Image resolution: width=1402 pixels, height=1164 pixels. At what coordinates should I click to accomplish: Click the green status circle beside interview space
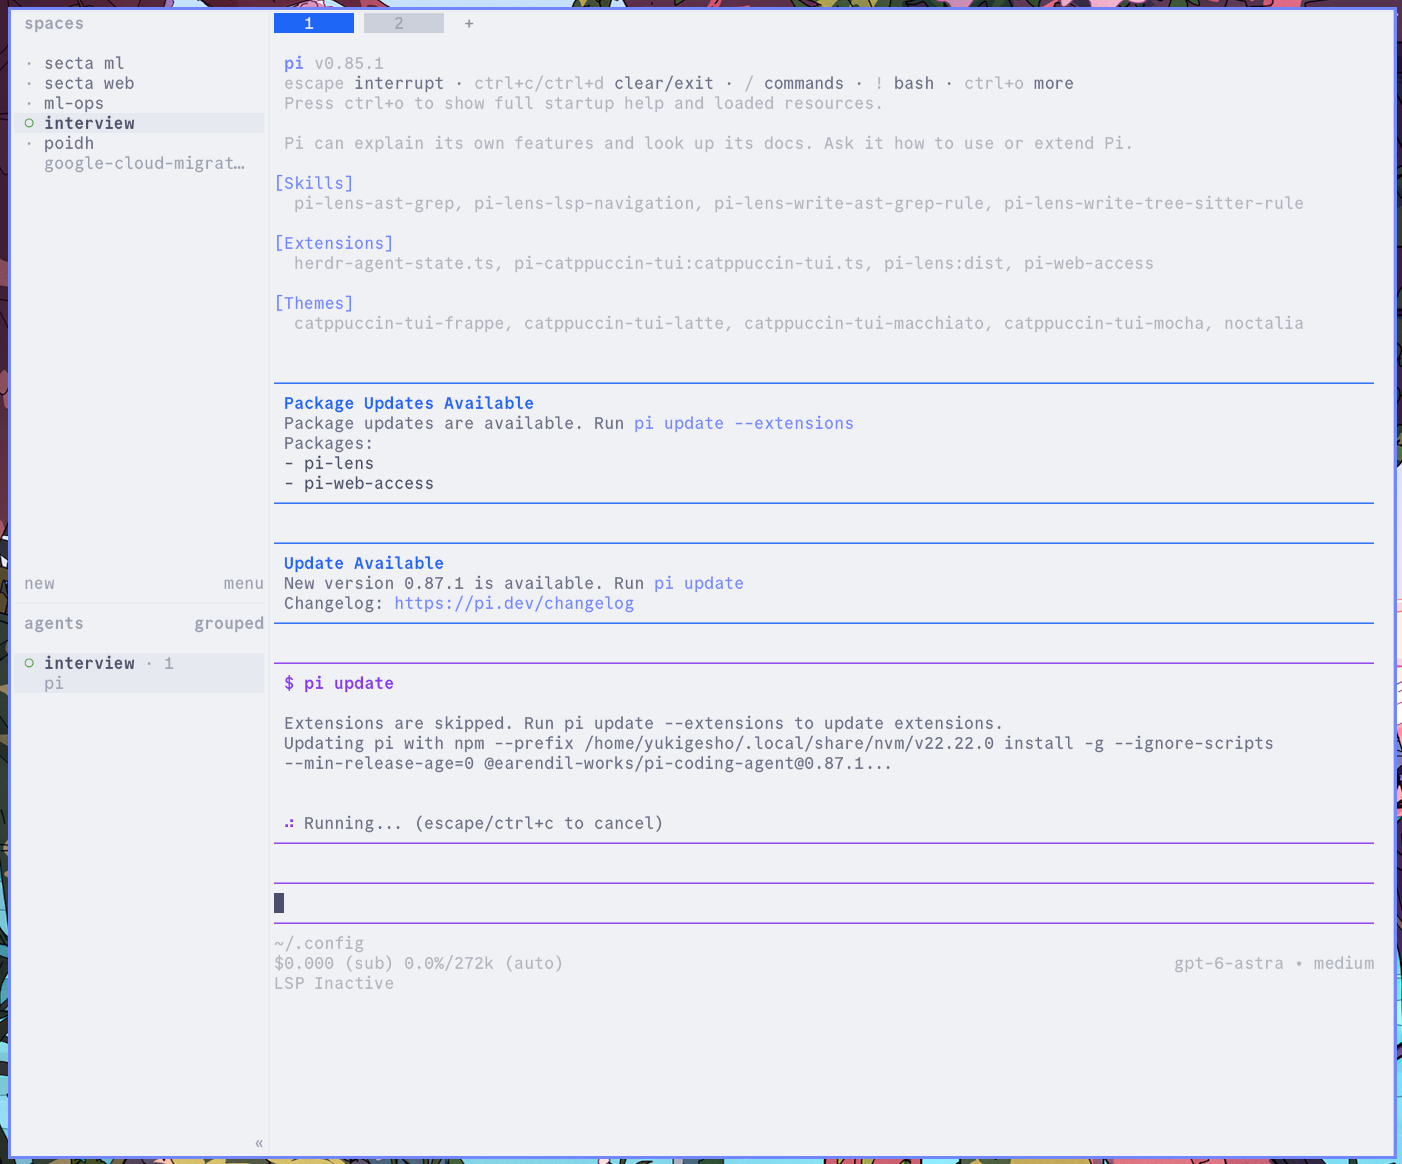(x=29, y=123)
